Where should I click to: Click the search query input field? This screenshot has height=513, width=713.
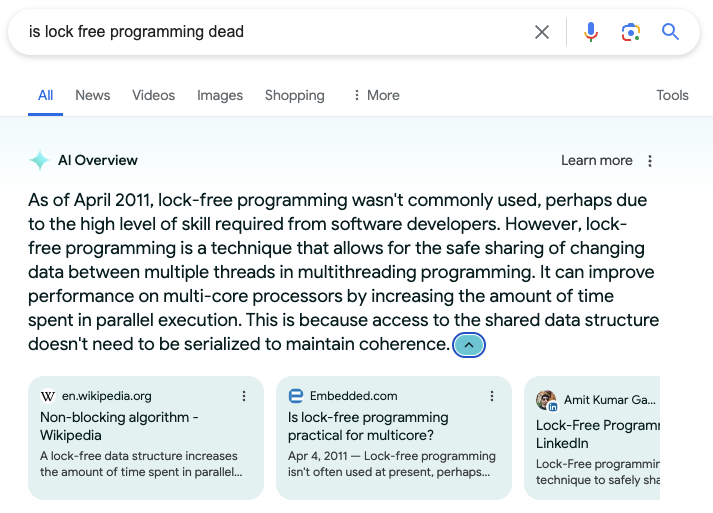pyautogui.click(x=270, y=32)
